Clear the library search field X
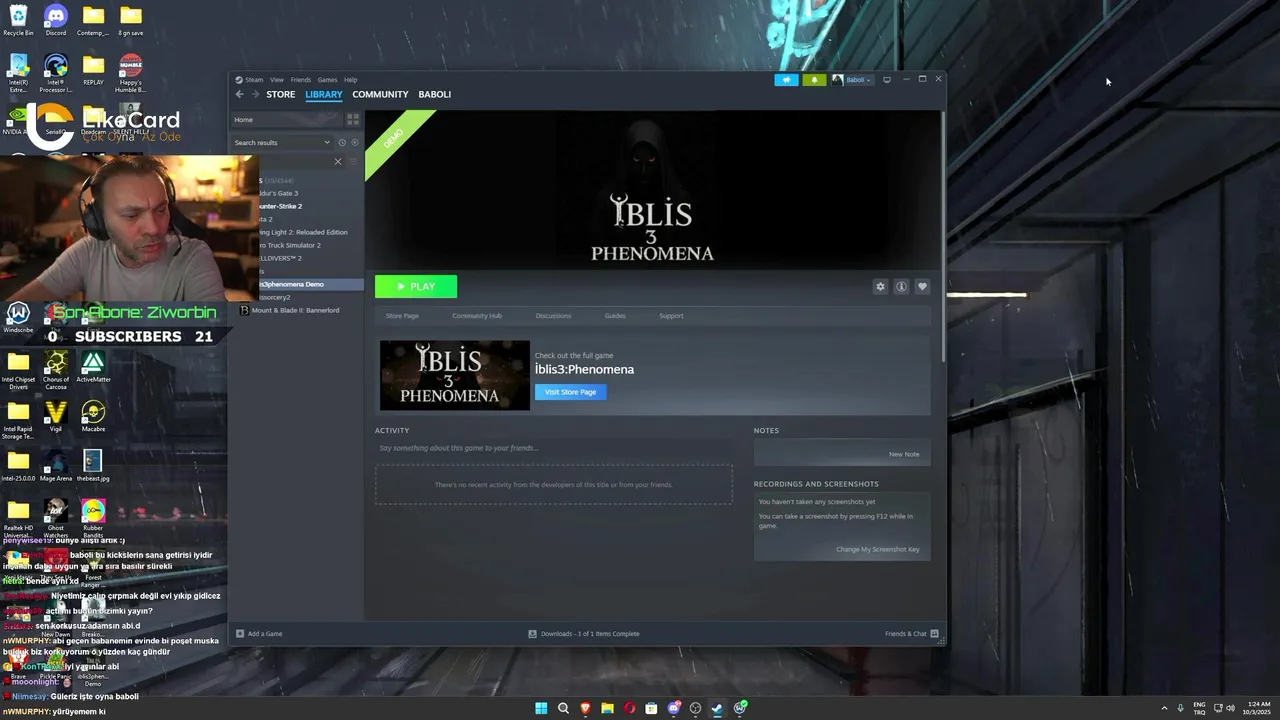 click(x=338, y=162)
